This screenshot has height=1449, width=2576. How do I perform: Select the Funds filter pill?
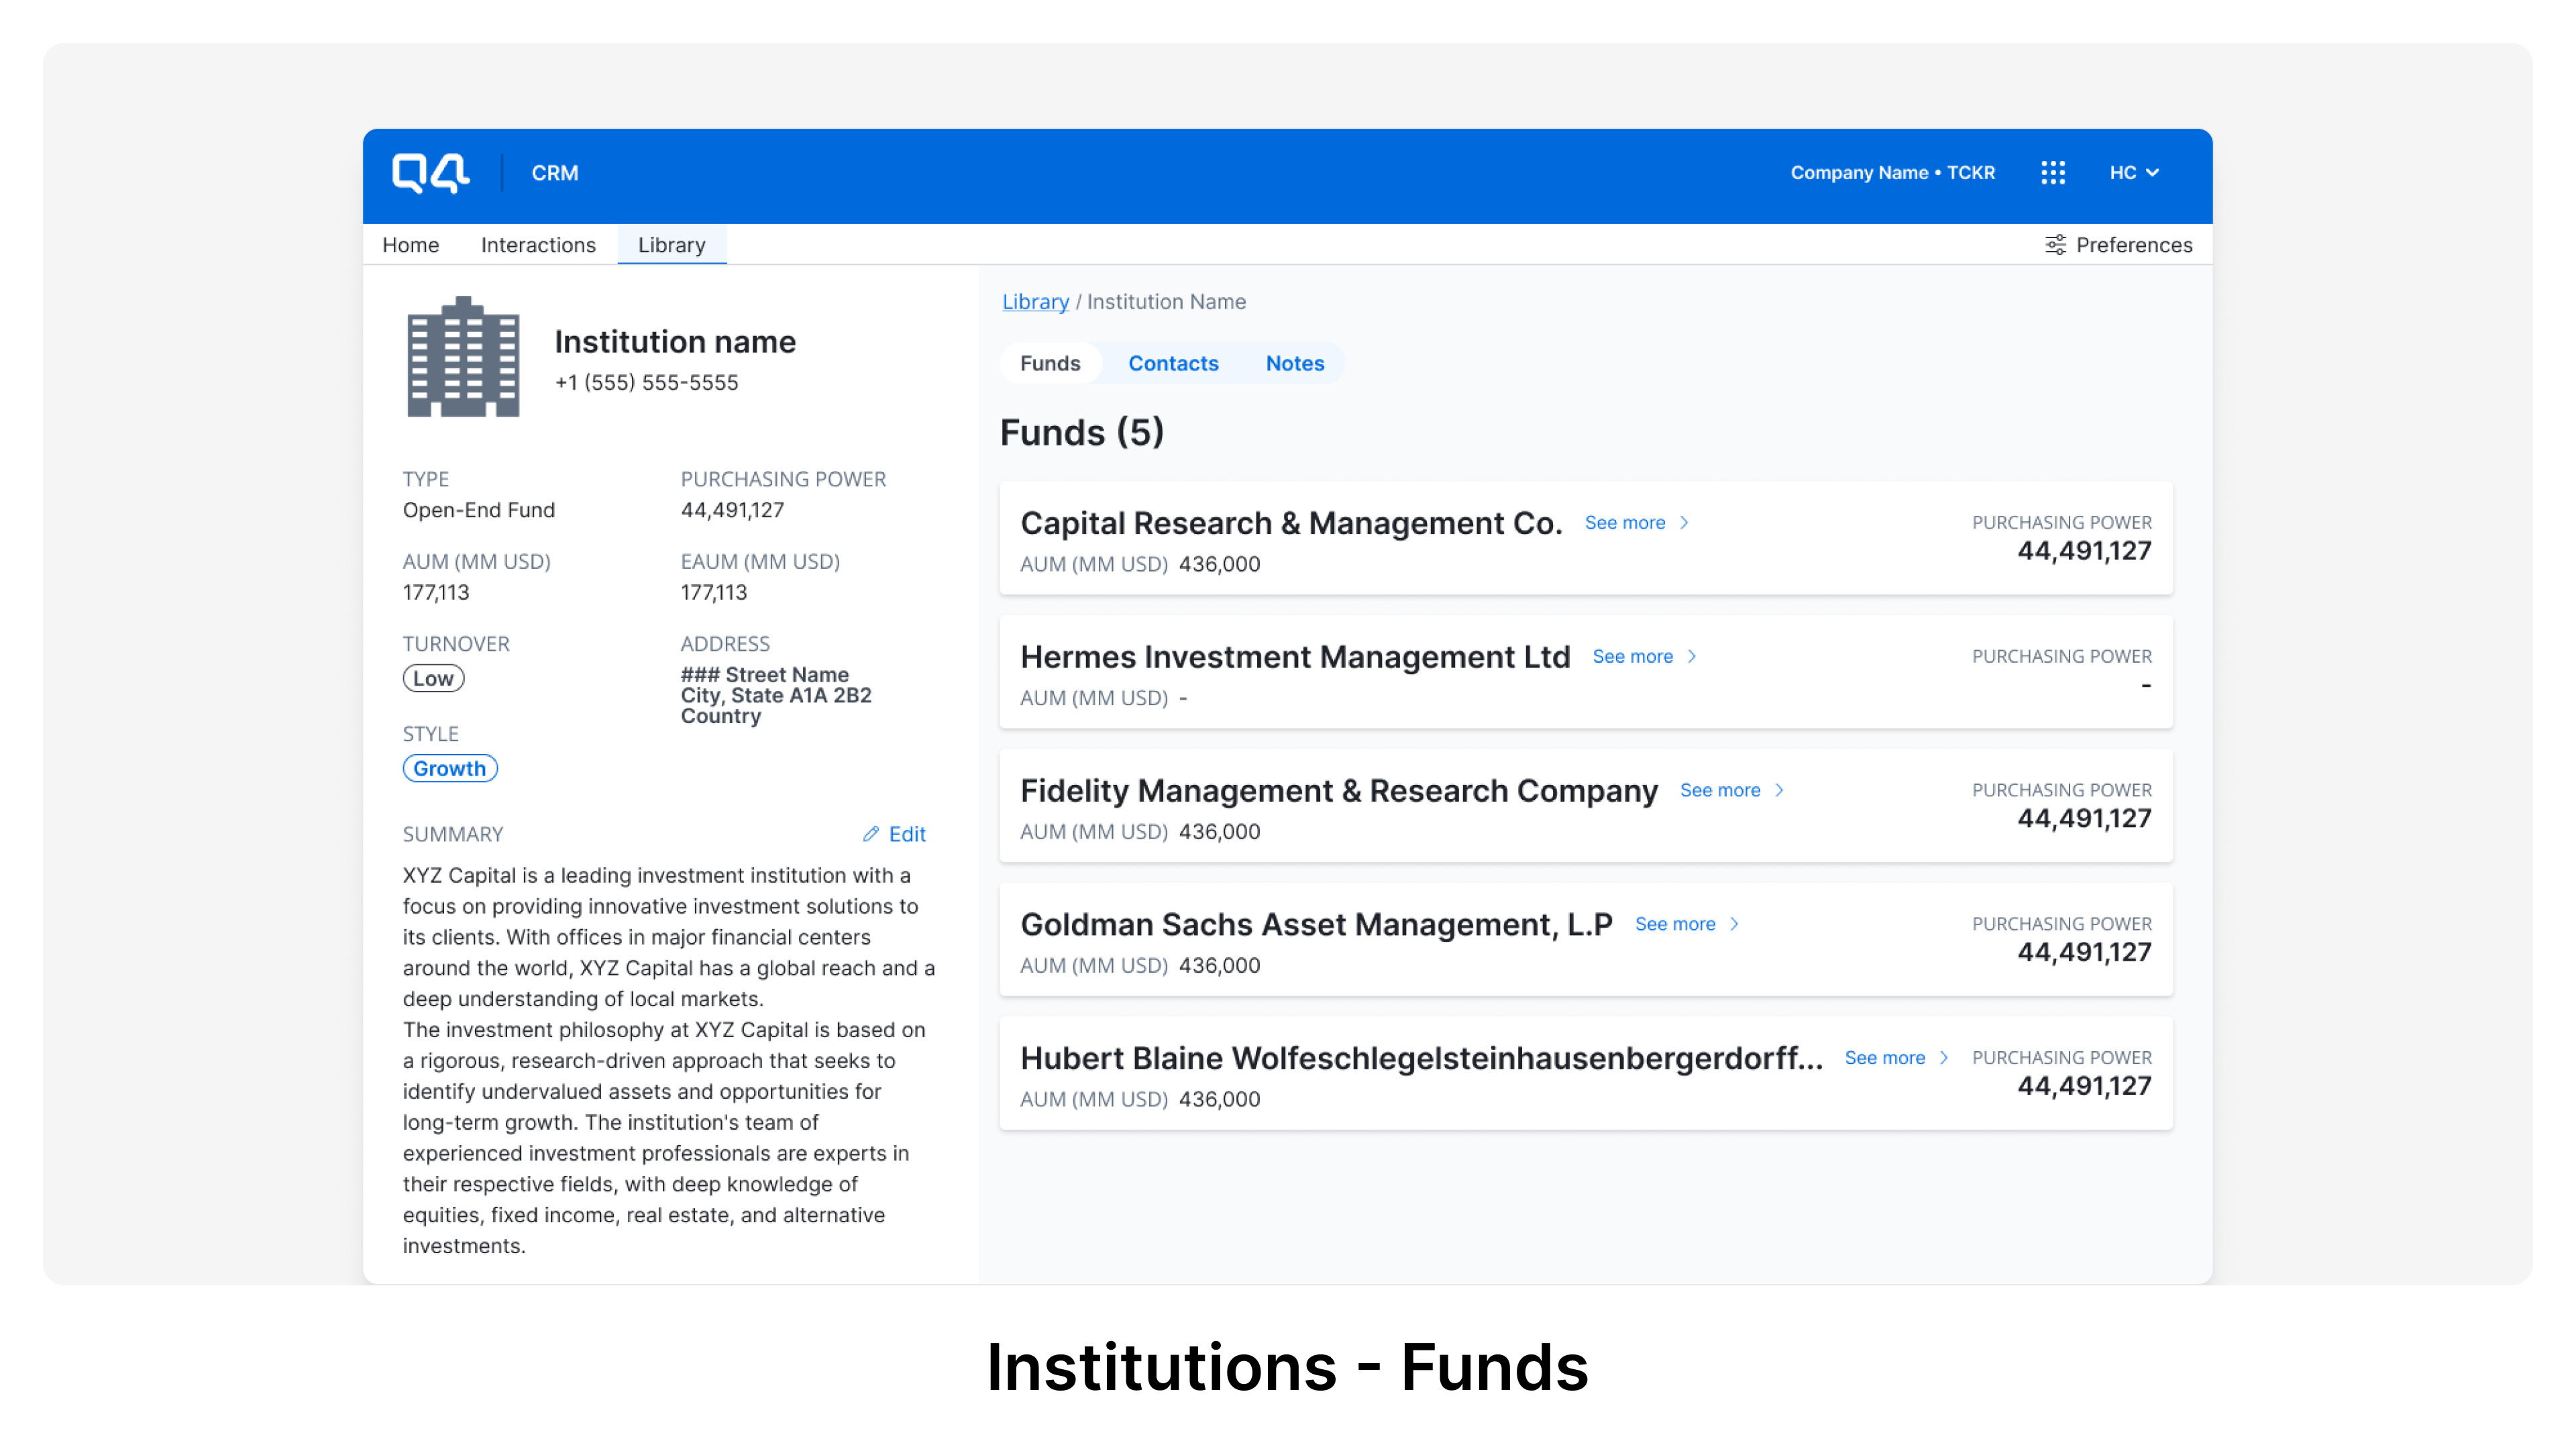[1050, 363]
